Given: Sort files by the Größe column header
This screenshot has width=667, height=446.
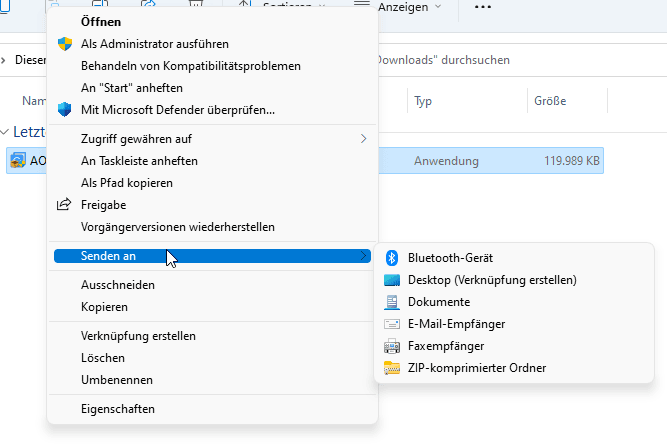Looking at the screenshot, I should [x=550, y=101].
